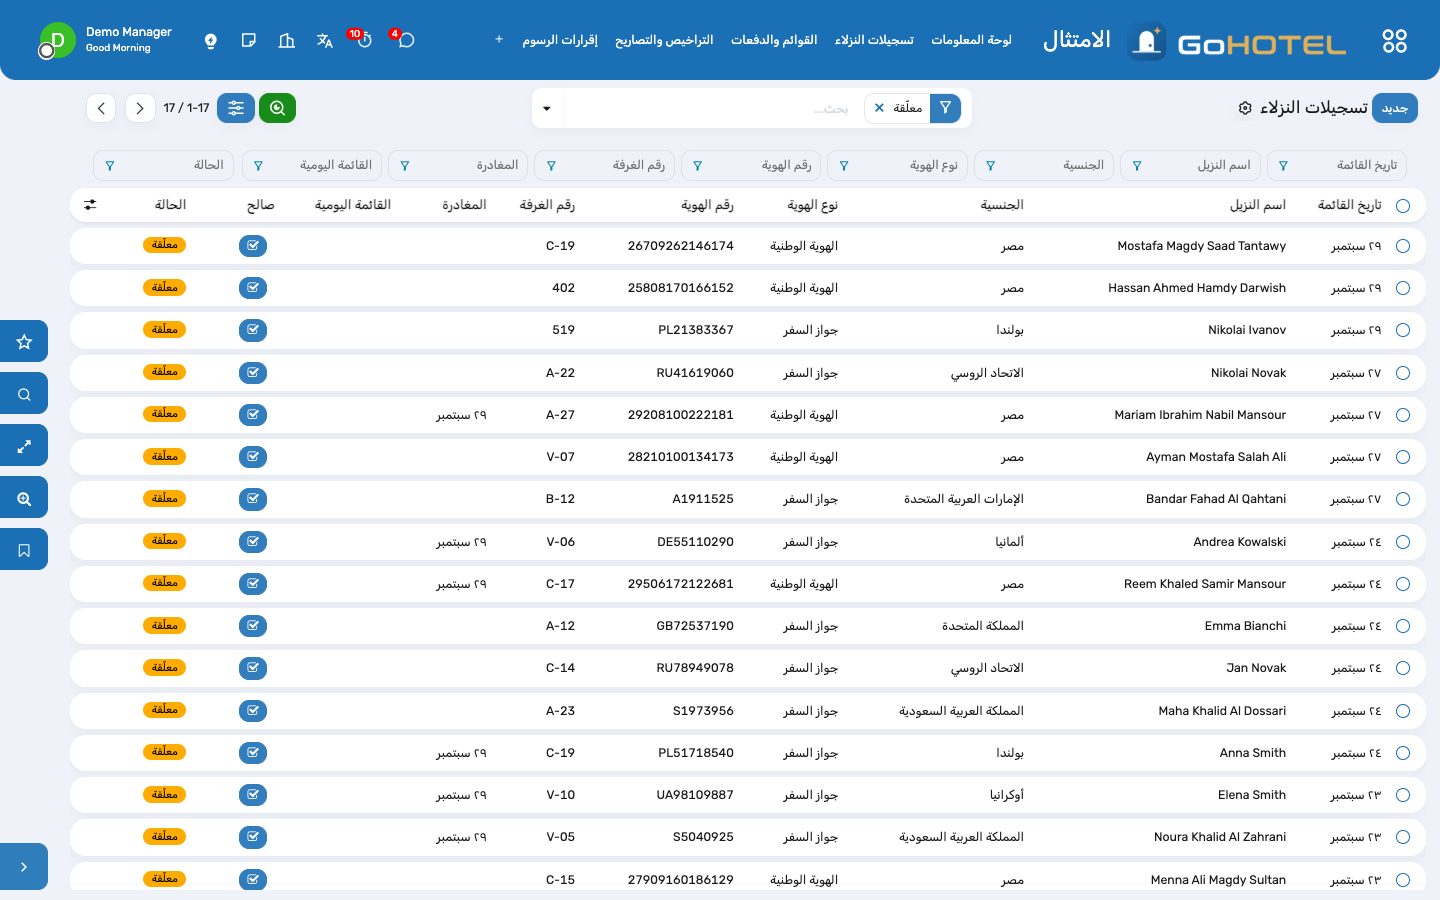Viewport: 1440px width, 900px height.
Task: Click the Demo Manager user avatar
Action: coord(57,41)
